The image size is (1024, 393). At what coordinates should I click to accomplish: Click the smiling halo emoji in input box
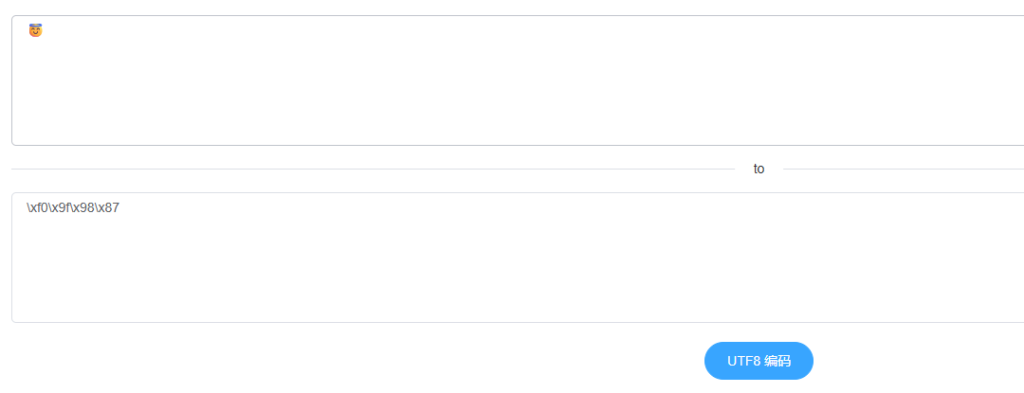tap(35, 30)
